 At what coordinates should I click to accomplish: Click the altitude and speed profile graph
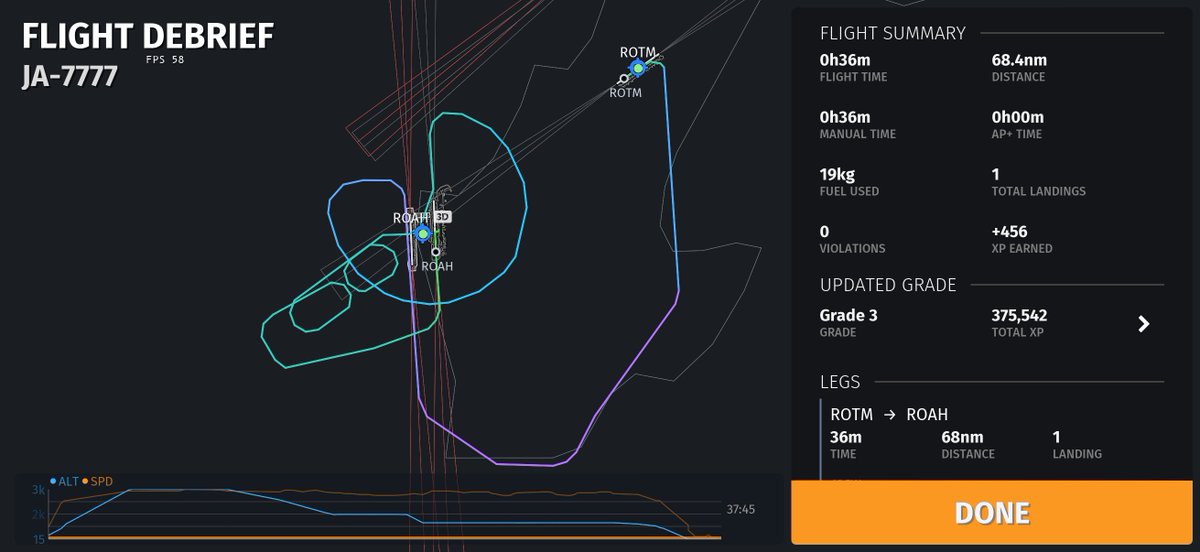pyautogui.click(x=385, y=512)
